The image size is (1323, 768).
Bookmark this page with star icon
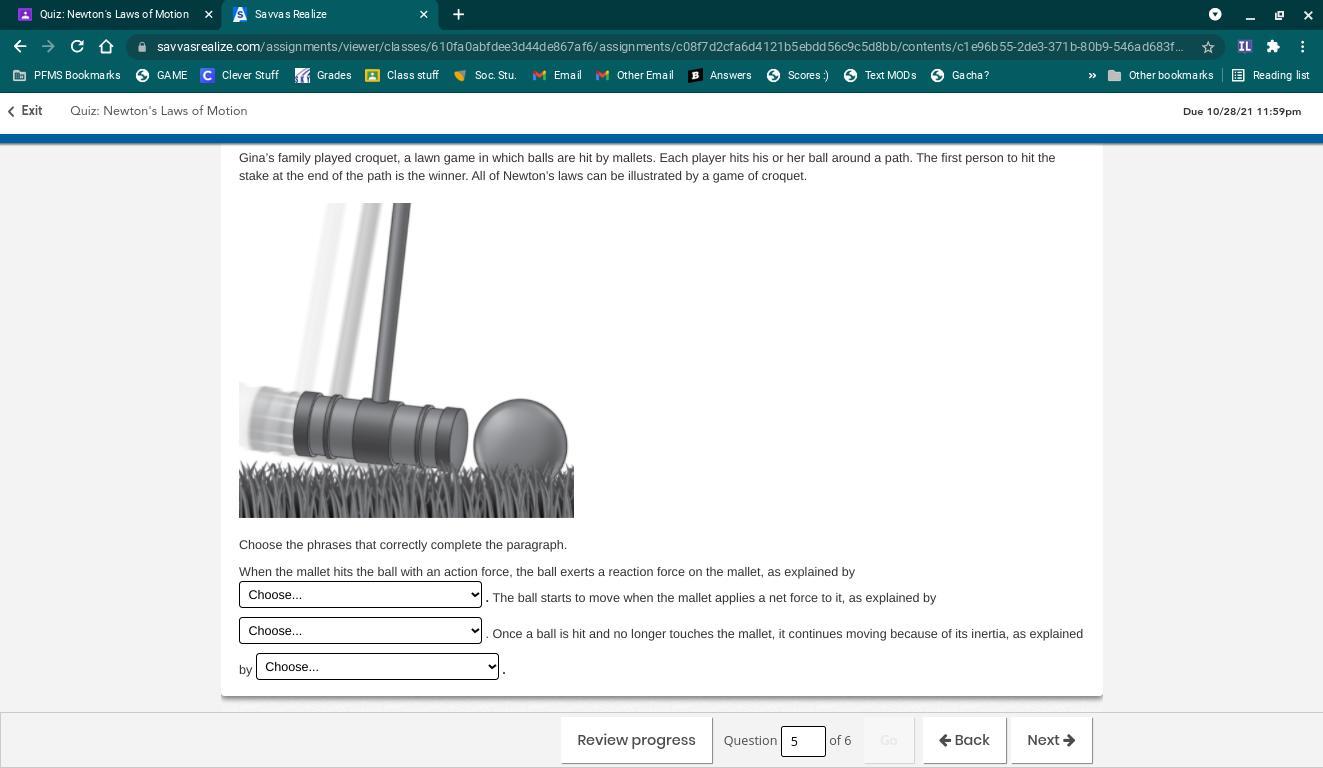[x=1208, y=47]
